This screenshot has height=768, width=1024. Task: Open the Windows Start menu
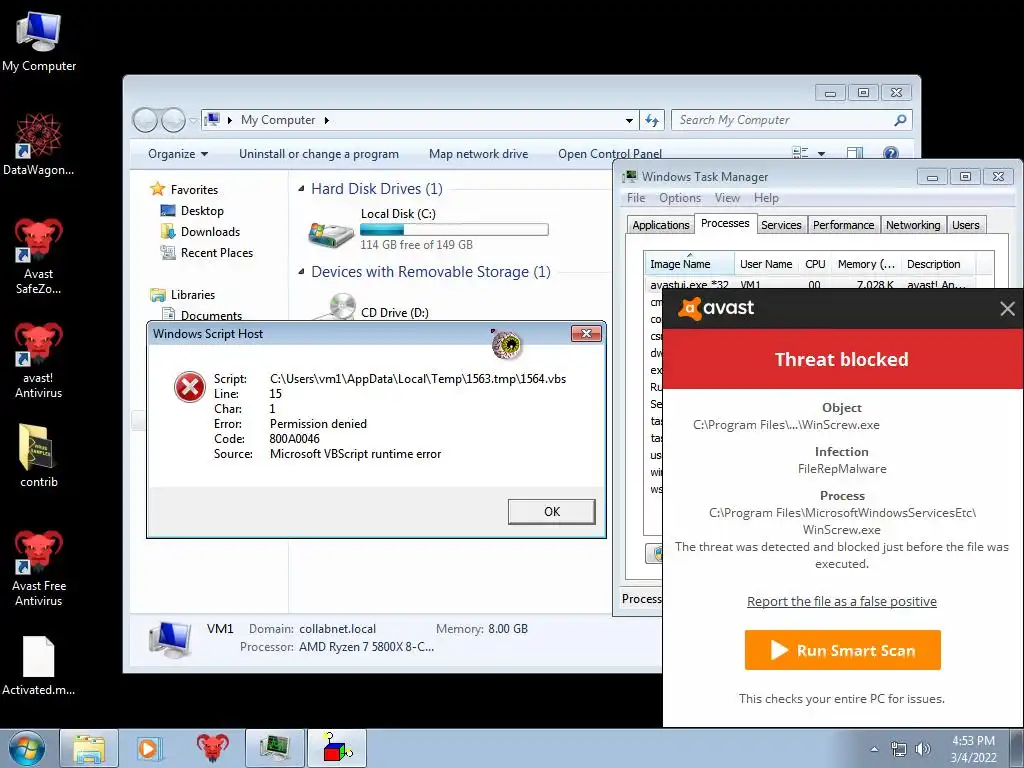[26, 748]
